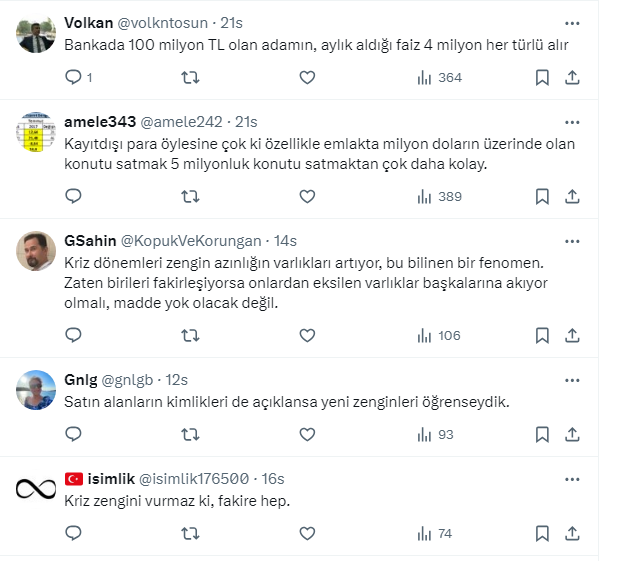
Task: Open more options on Volkan's tweet
Action: pyautogui.click(x=572, y=23)
